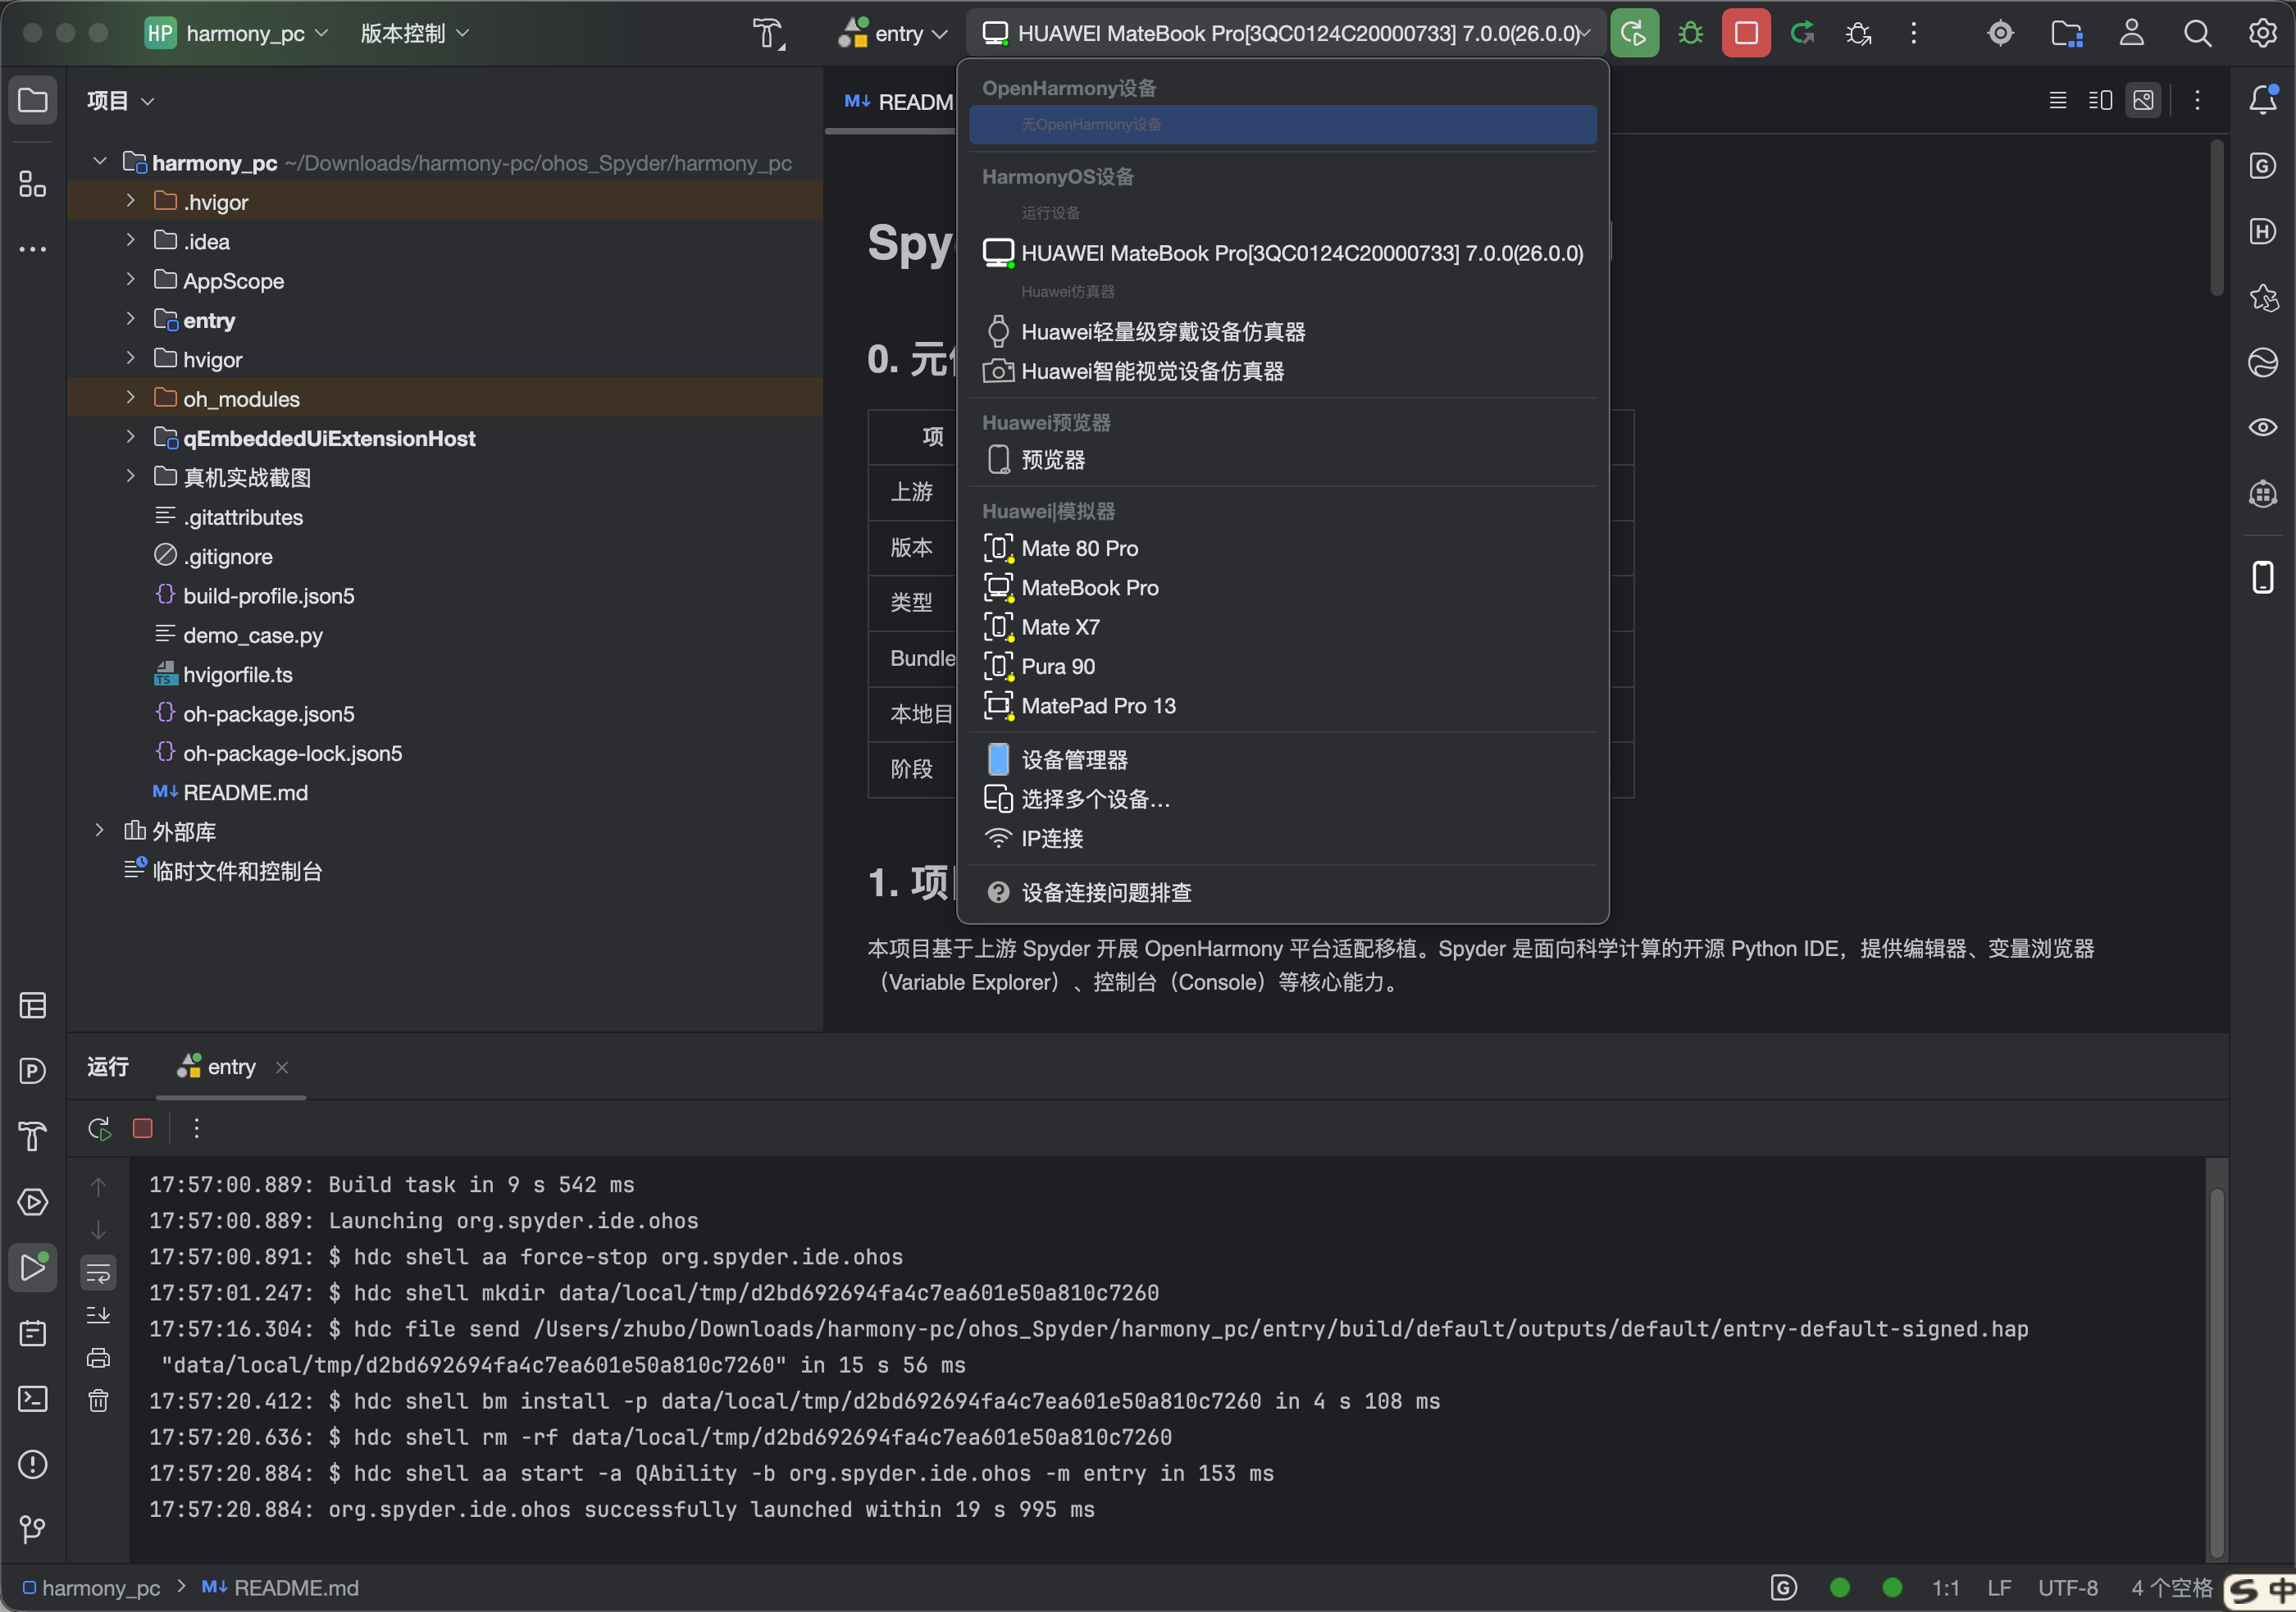The width and height of the screenshot is (2296, 1612).
Task: Clear console output with trash icon
Action: [x=98, y=1401]
